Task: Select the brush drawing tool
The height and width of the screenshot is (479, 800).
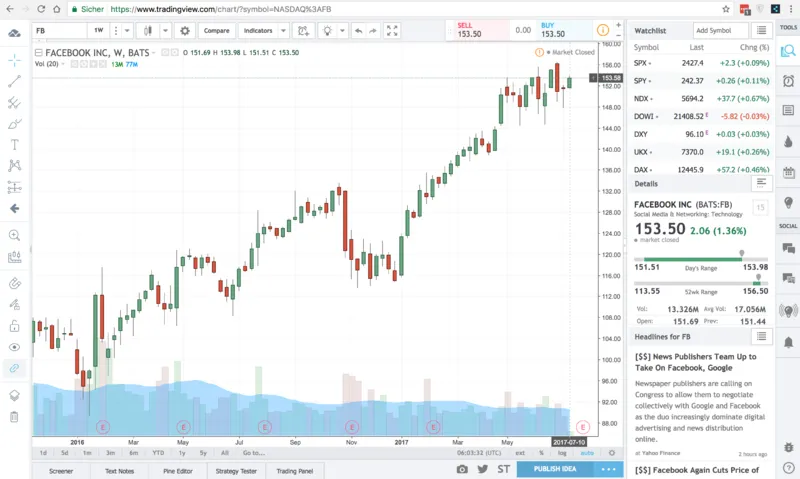Action: (14, 124)
